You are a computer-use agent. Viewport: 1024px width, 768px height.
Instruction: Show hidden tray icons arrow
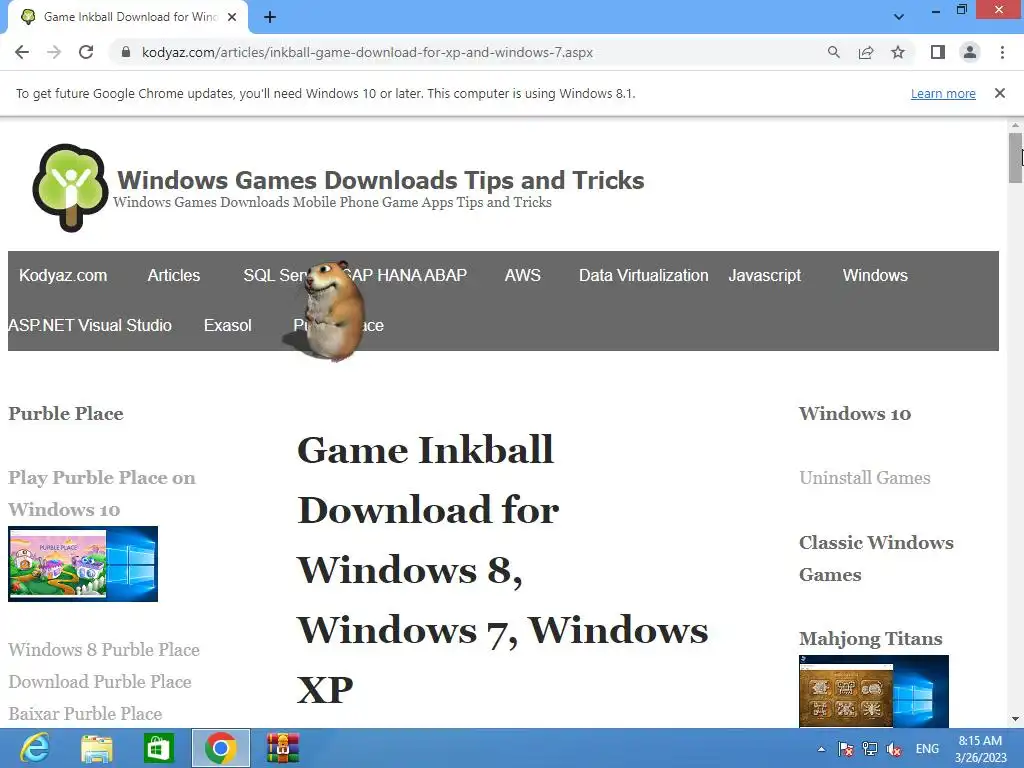click(821, 749)
